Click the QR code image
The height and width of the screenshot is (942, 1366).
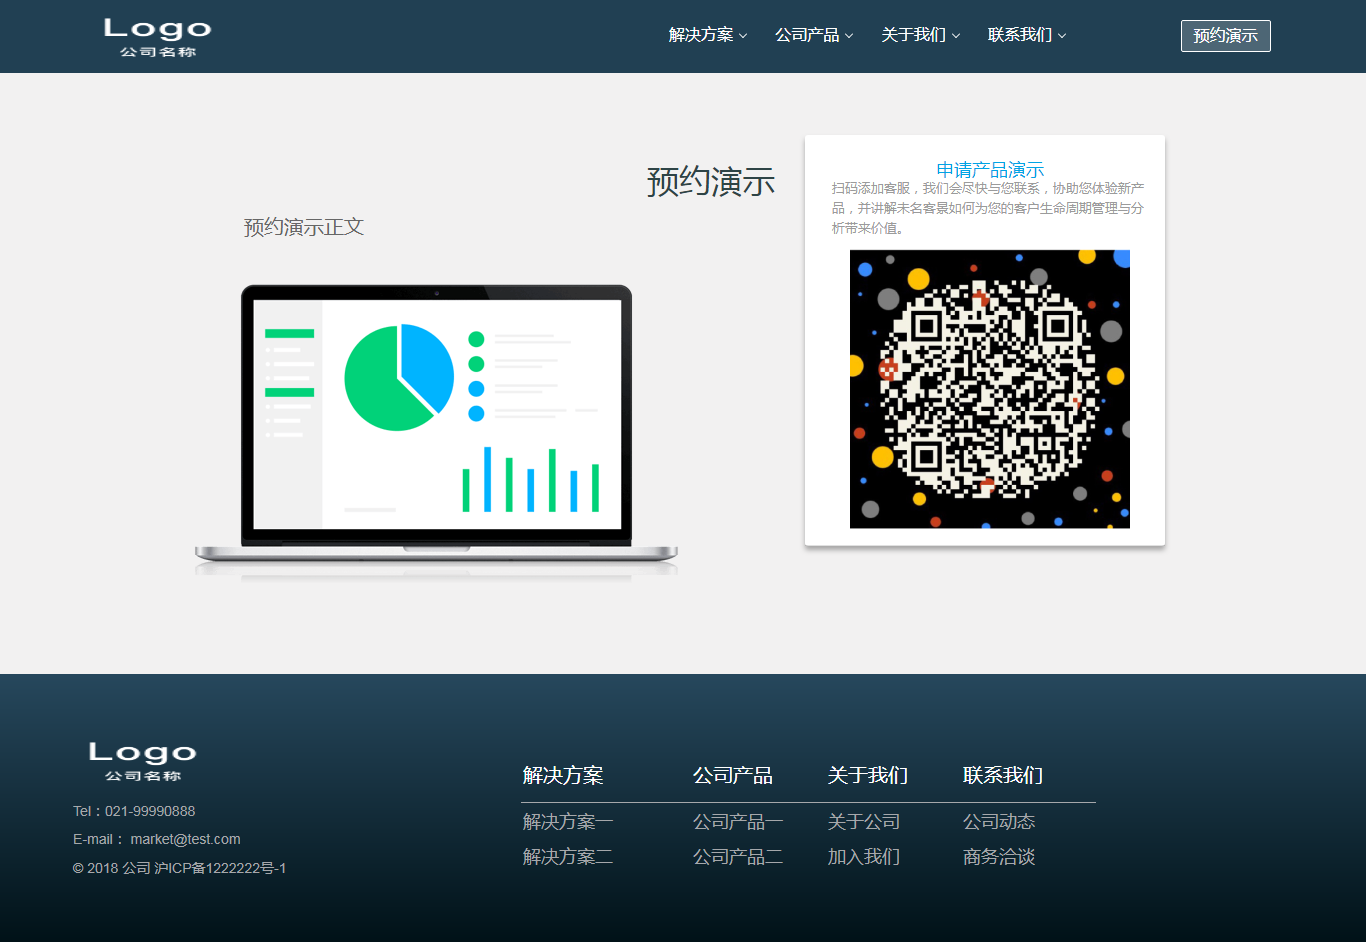[990, 389]
